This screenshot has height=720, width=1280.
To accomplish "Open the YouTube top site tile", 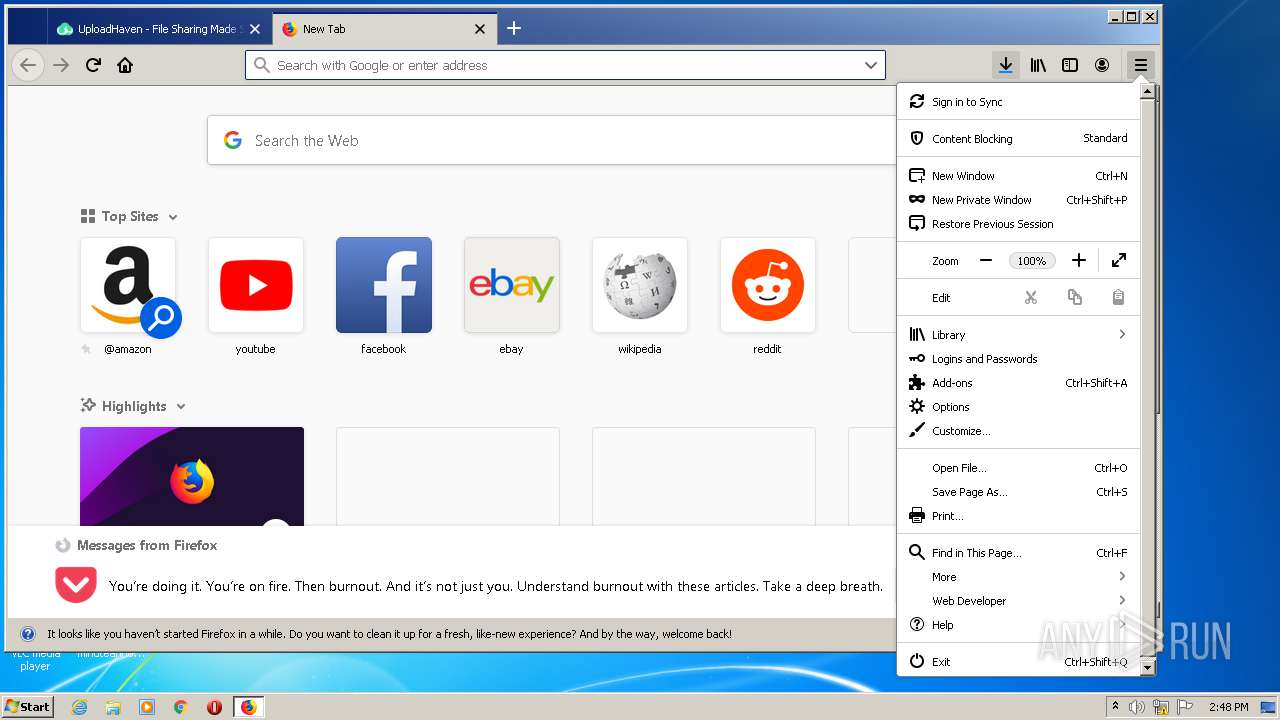I will pos(256,285).
